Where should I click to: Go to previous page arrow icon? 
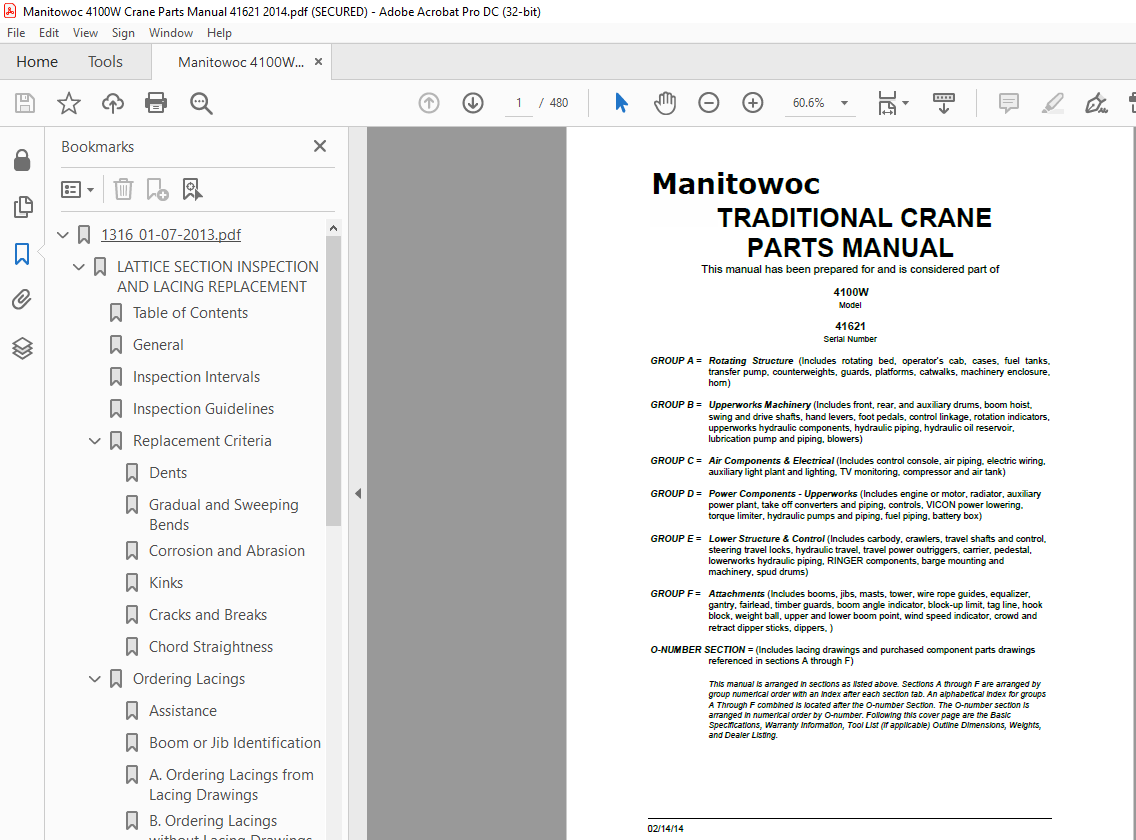(x=429, y=103)
